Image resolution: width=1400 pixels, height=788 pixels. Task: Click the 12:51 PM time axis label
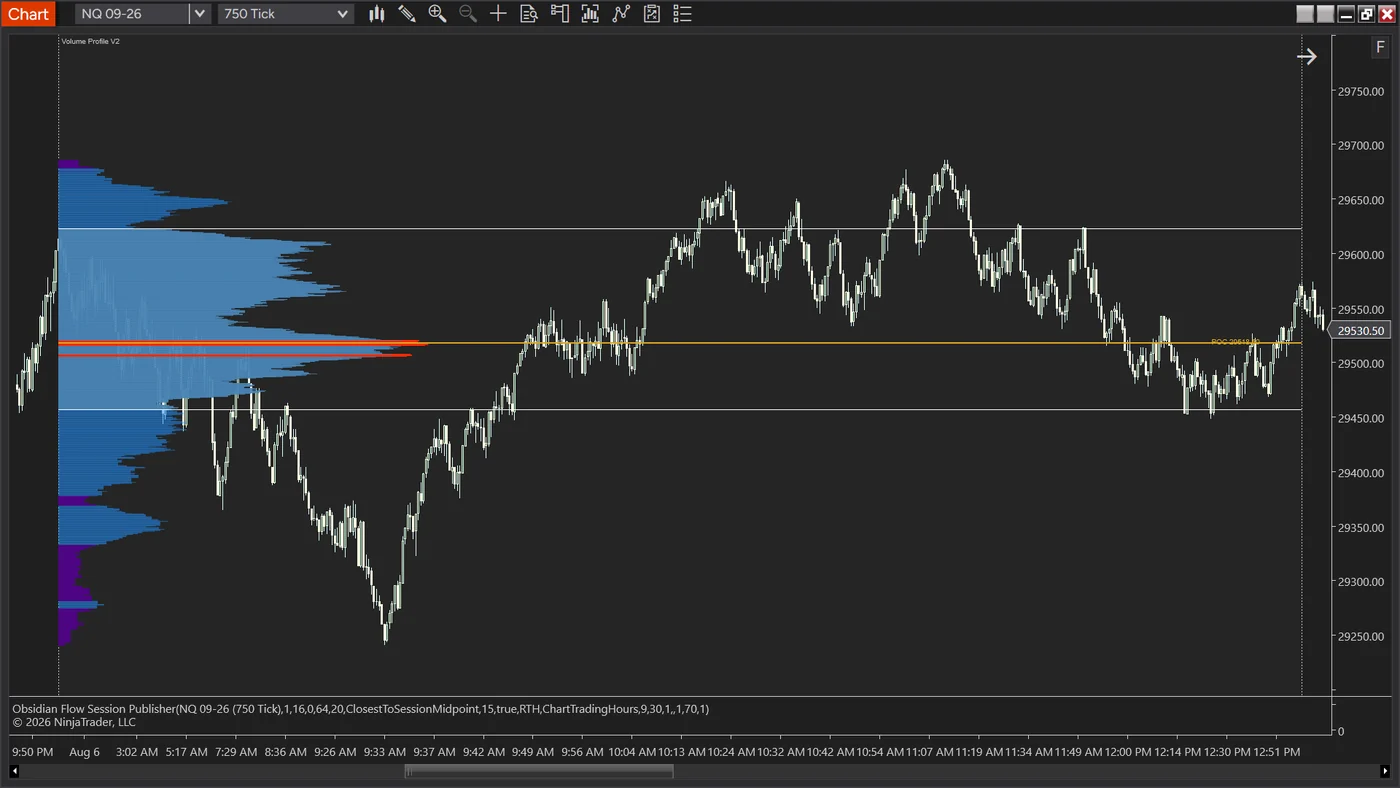click(x=1277, y=752)
